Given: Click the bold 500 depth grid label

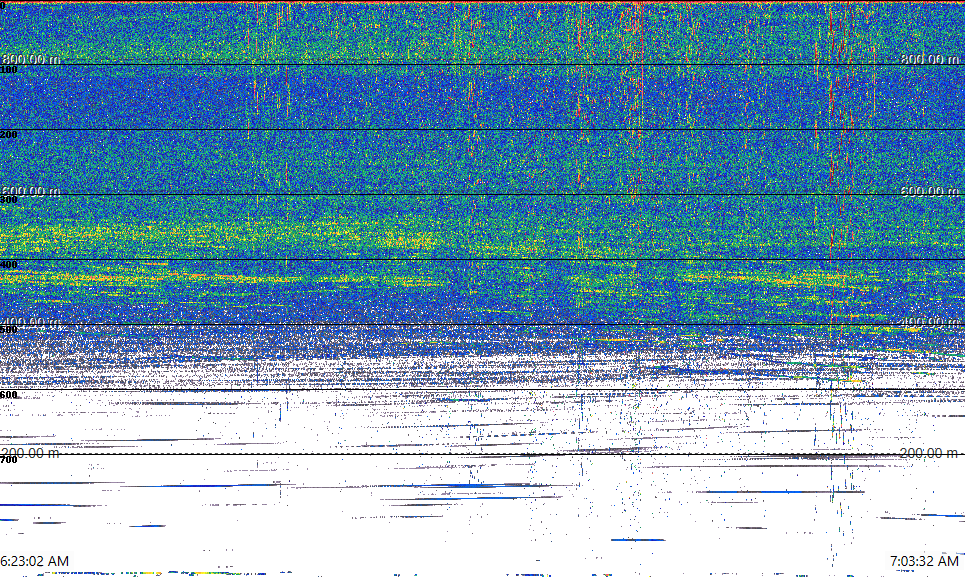Looking at the screenshot, I should point(9,330).
